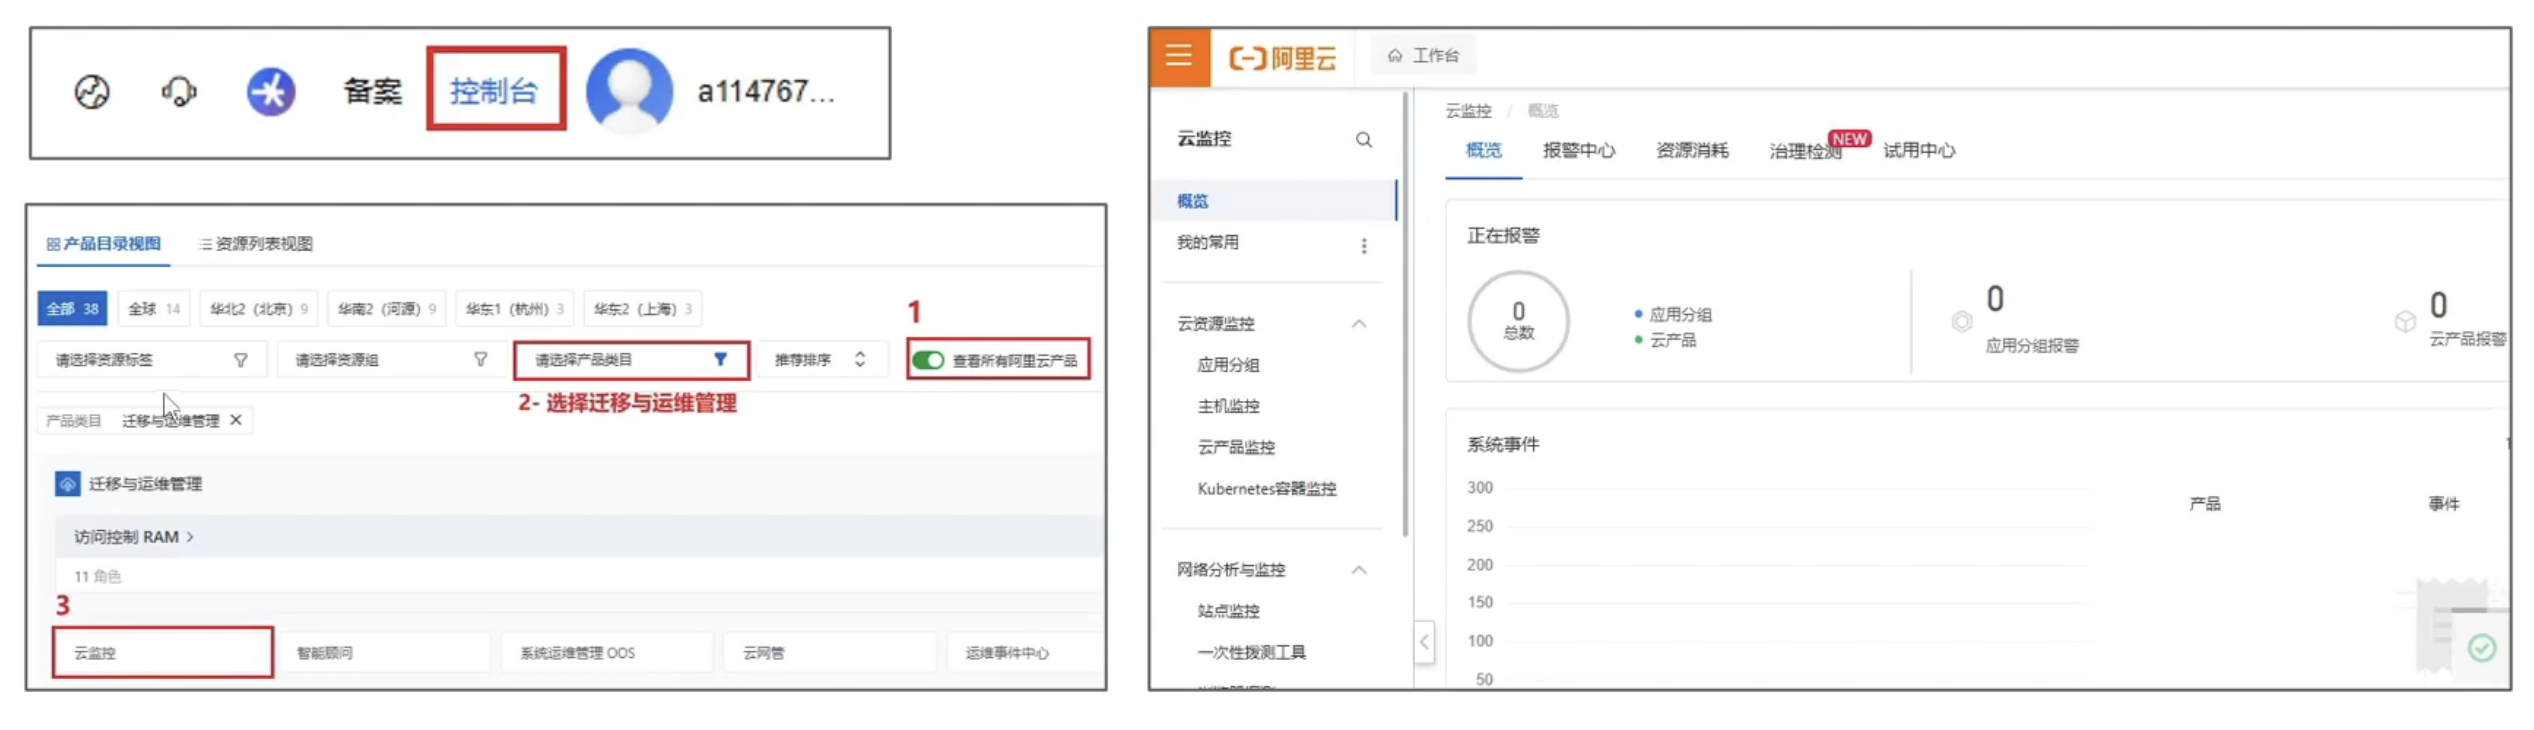Click the 云监控 breadcrumb
Screen dimensions: 2534x730
pyautogui.click(x=1468, y=110)
